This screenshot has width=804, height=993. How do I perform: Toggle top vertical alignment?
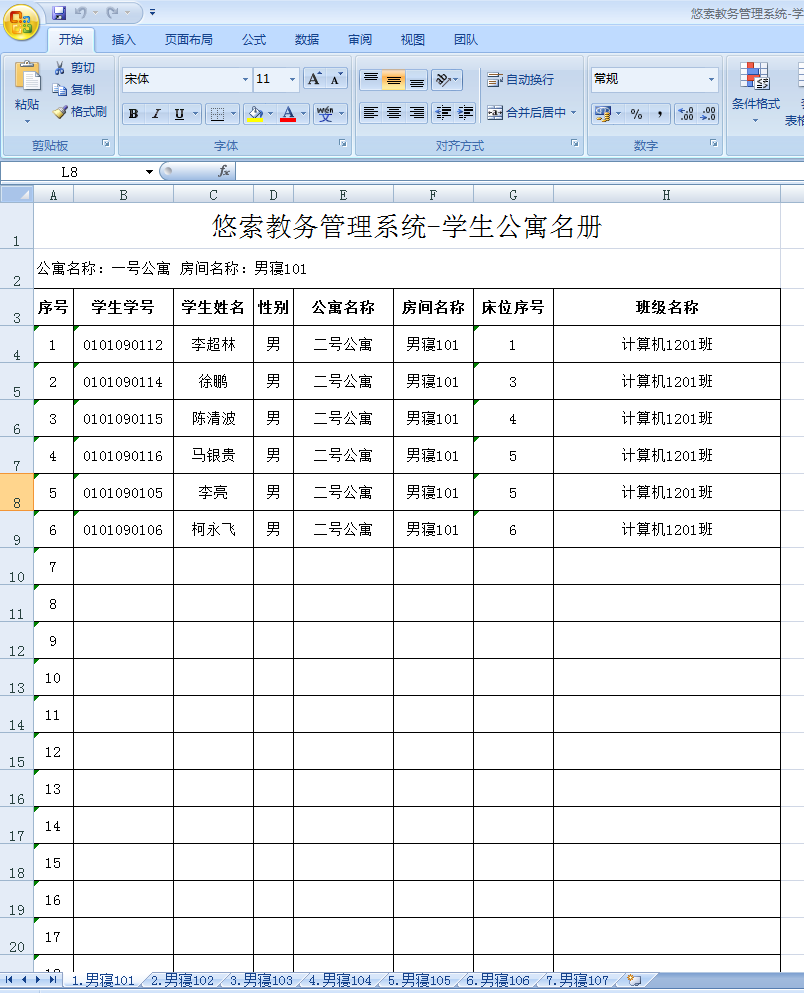coord(371,80)
